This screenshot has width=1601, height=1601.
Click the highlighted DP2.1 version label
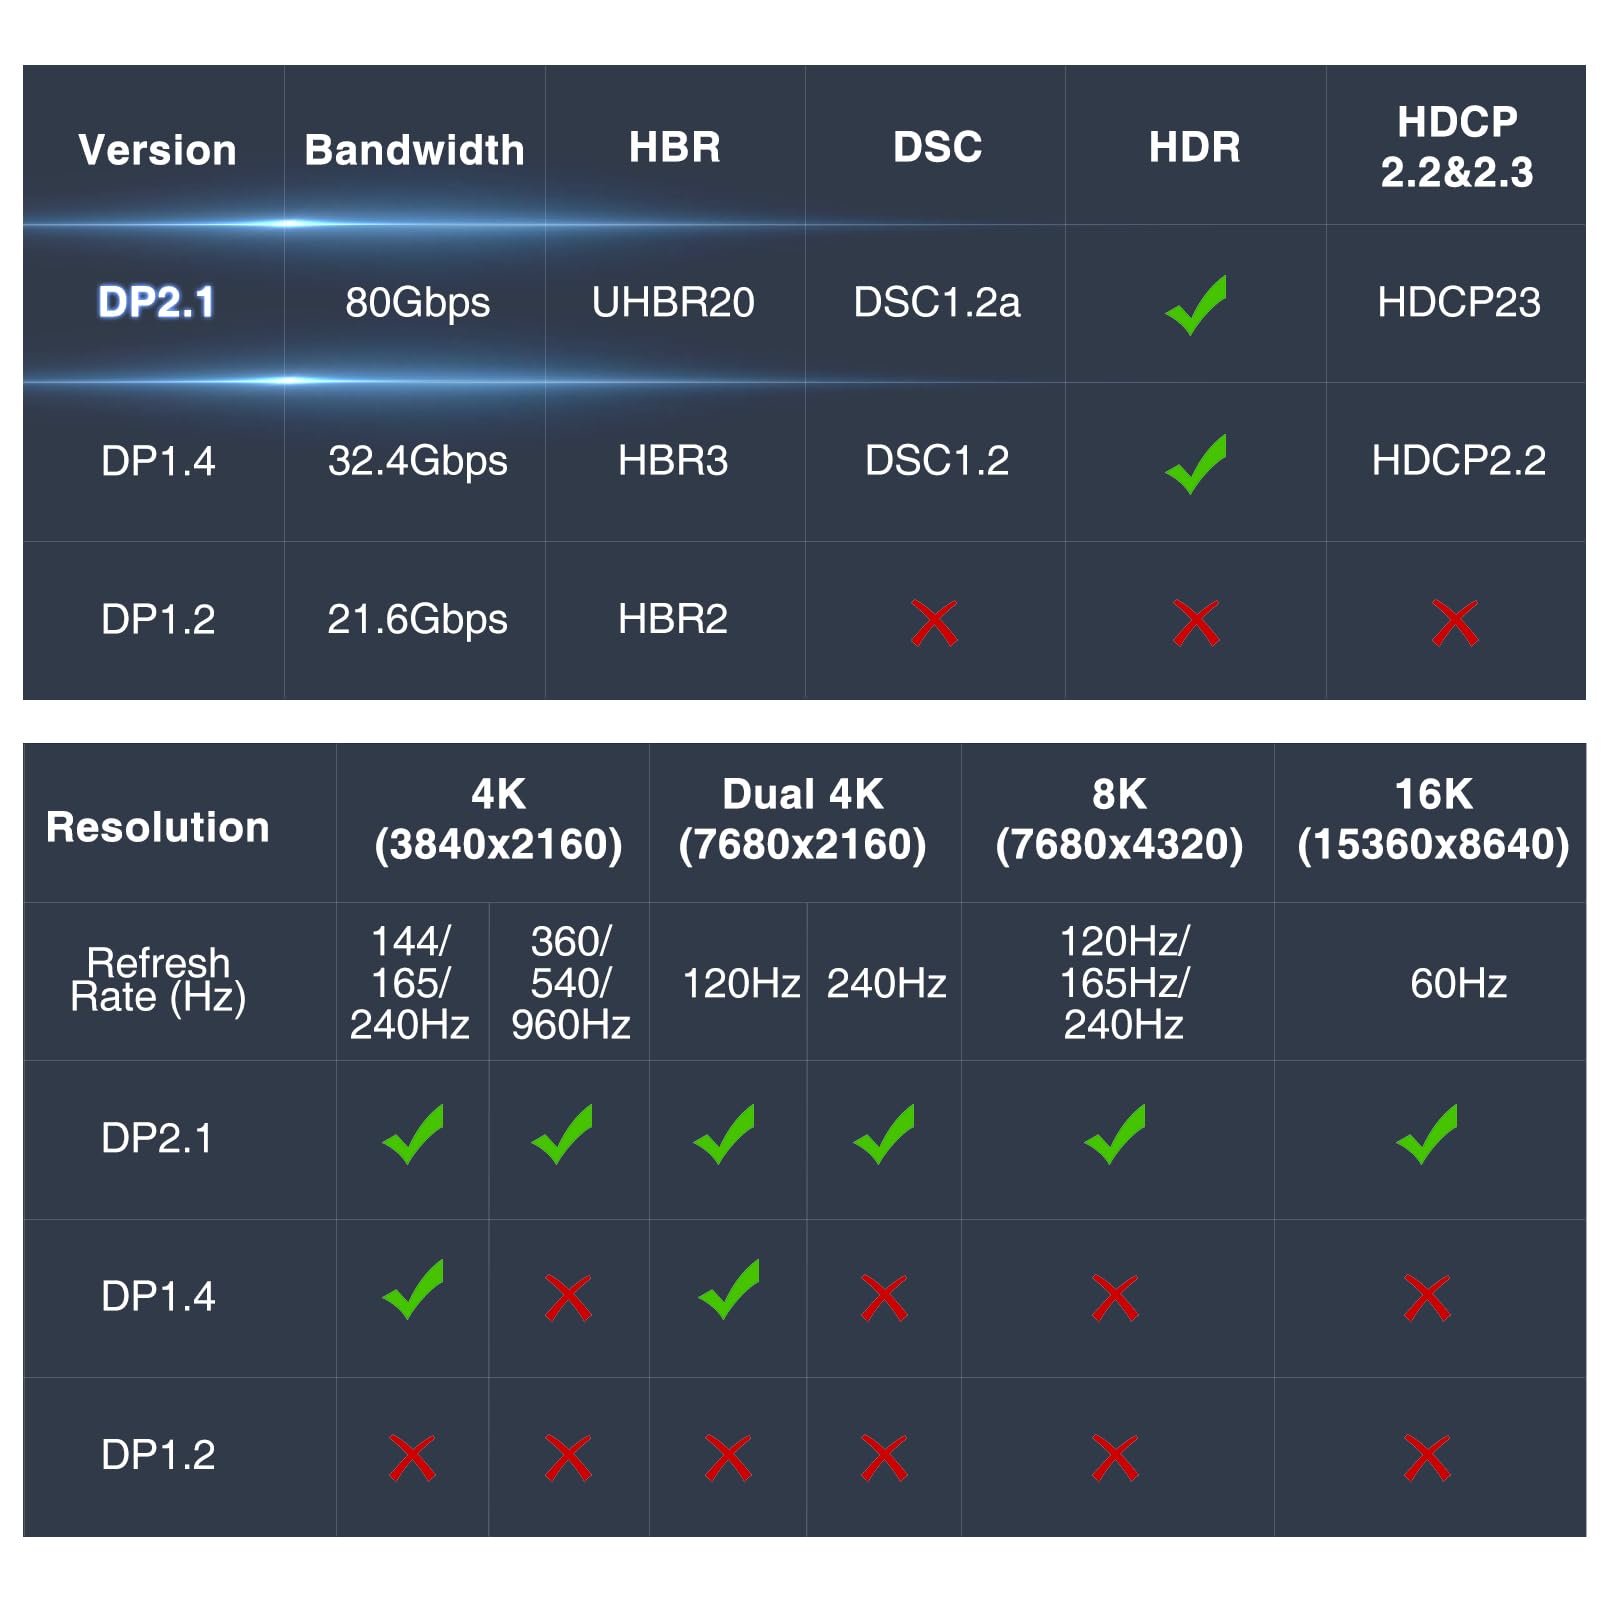[157, 302]
